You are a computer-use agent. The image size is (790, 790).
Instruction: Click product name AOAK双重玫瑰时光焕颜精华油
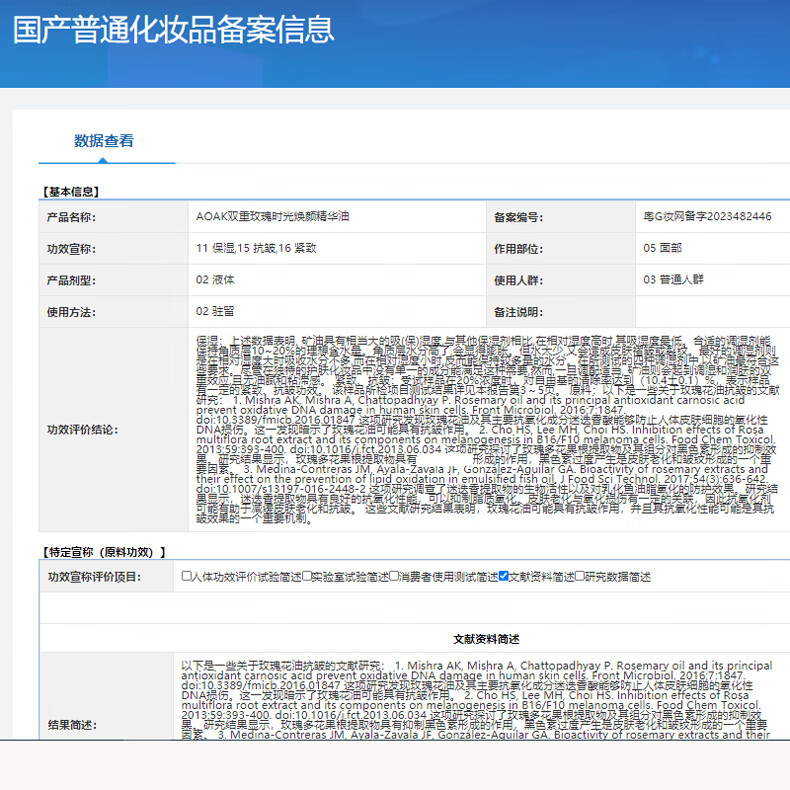tap(273, 216)
